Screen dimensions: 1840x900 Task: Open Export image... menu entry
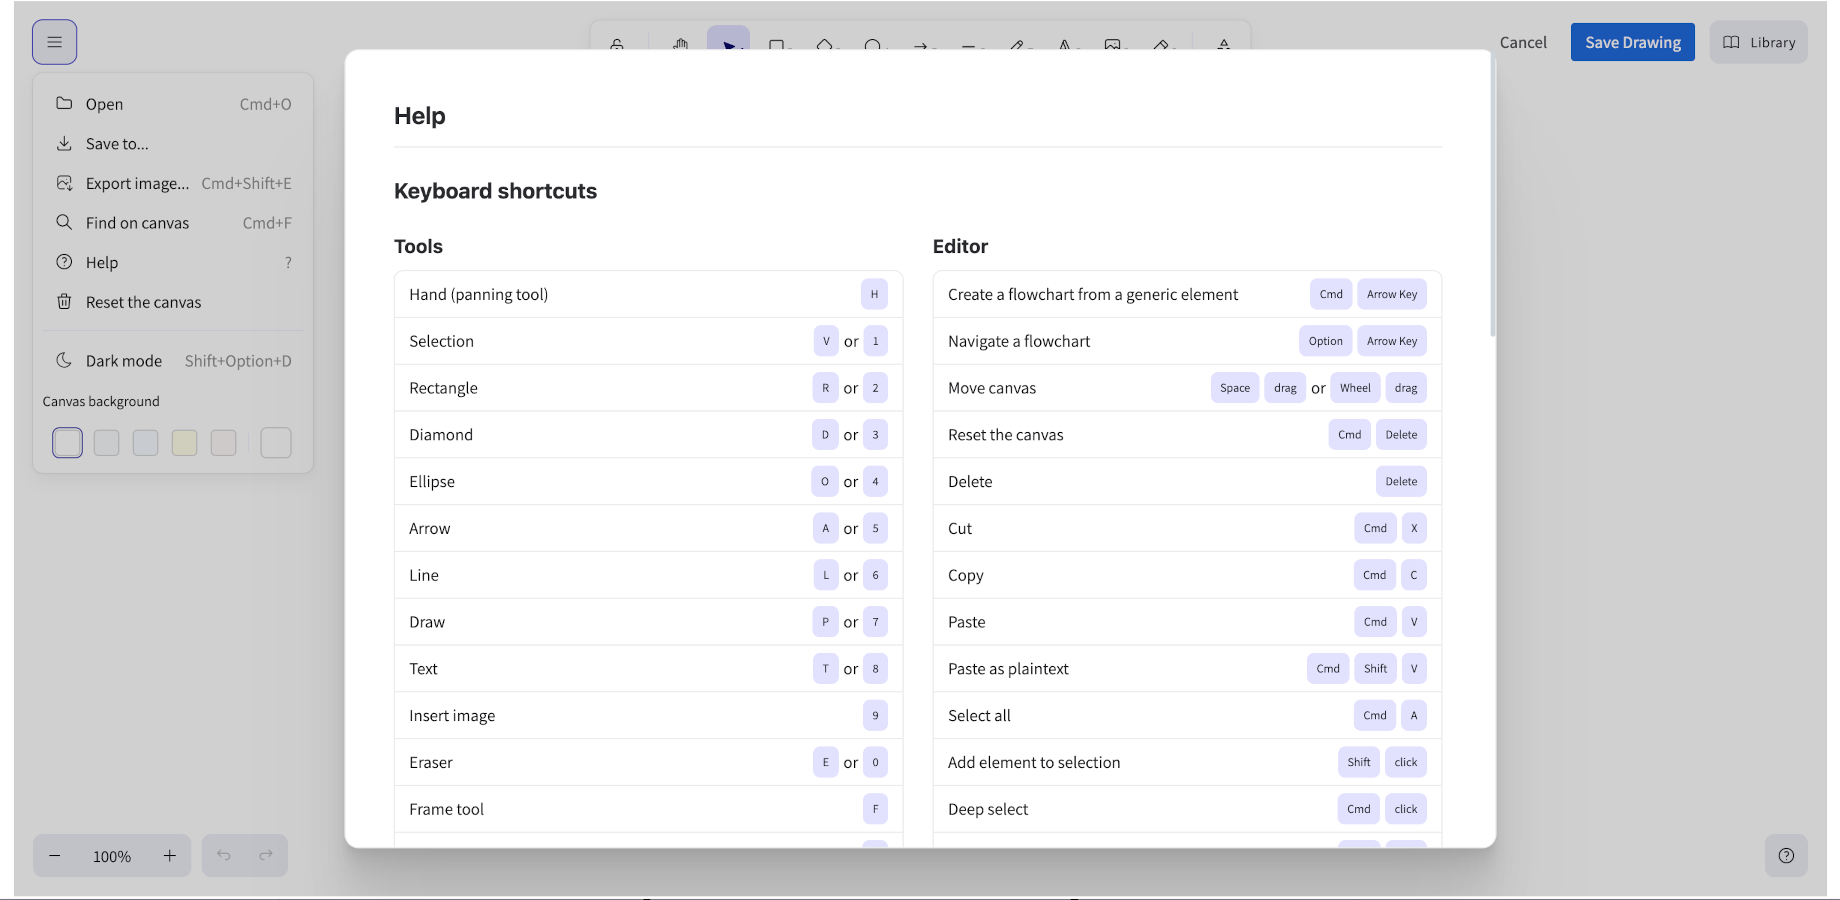tap(173, 183)
